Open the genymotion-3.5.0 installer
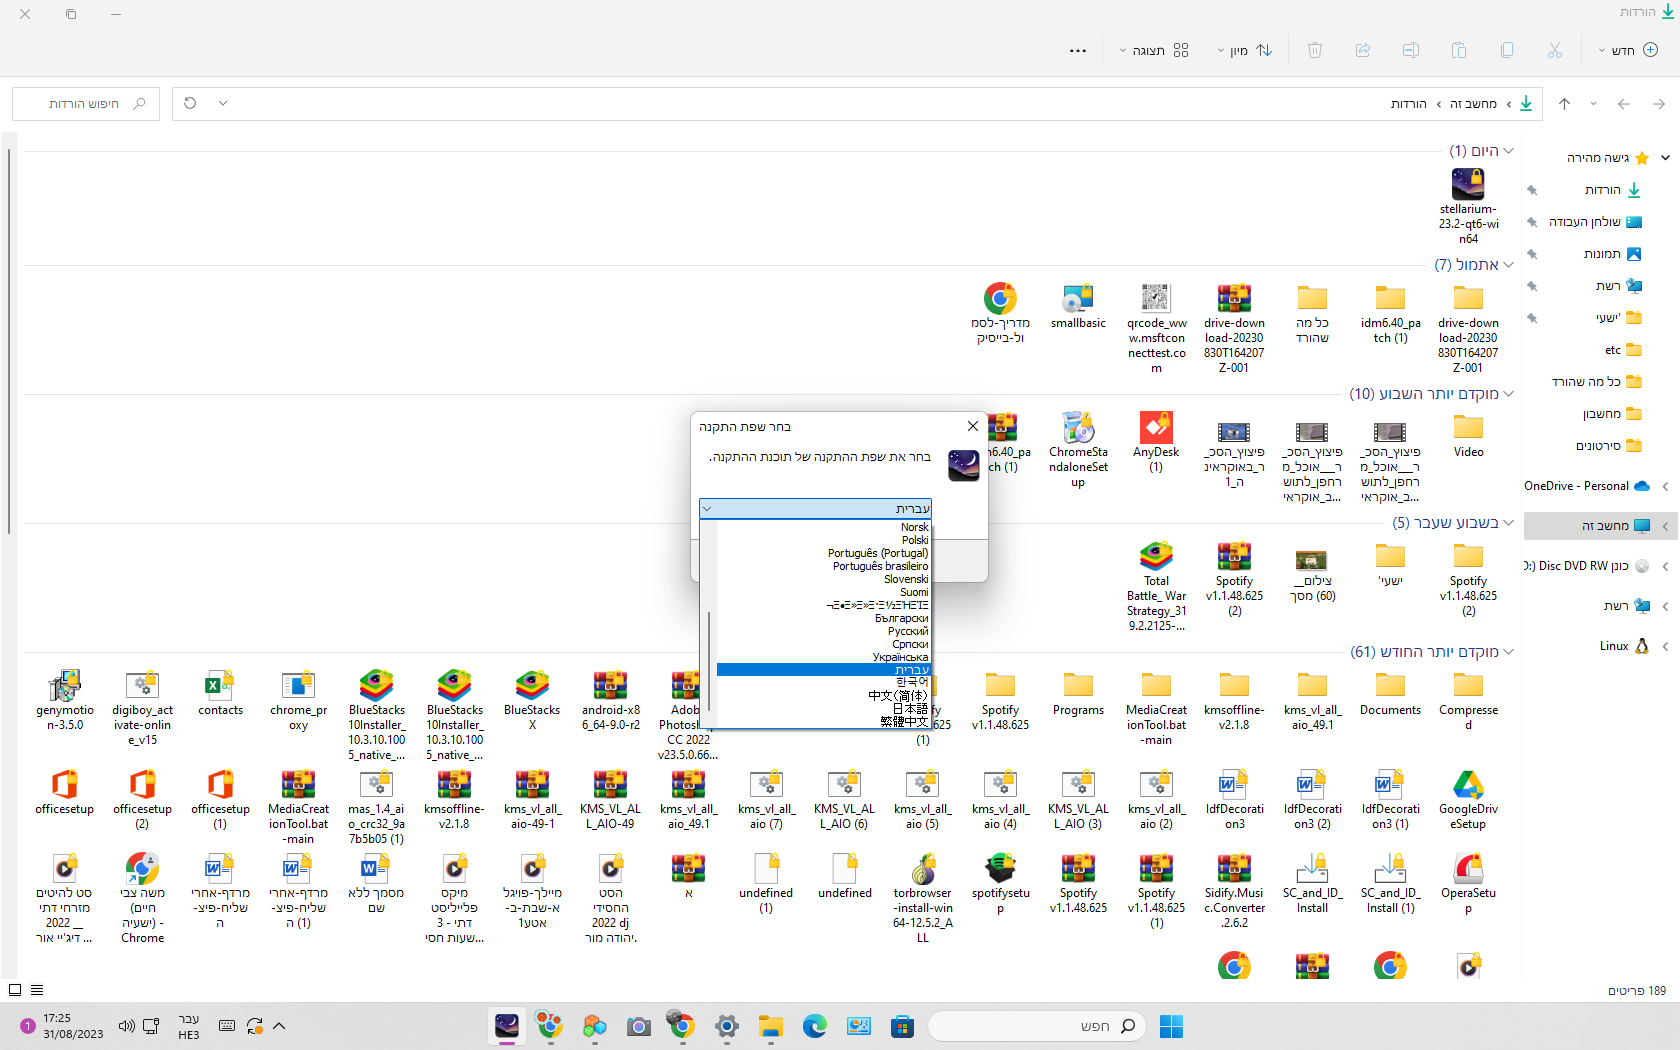The image size is (1680, 1050). click(x=65, y=700)
